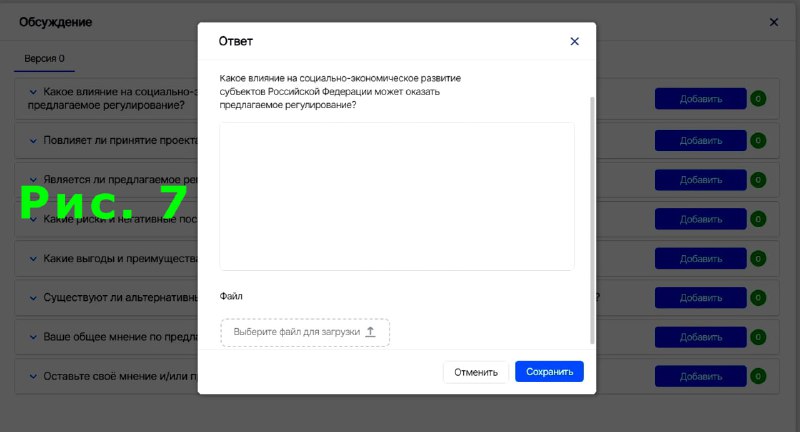
Task: Click green counter badge in 'Какие выгоды' row
Action: 758,259
